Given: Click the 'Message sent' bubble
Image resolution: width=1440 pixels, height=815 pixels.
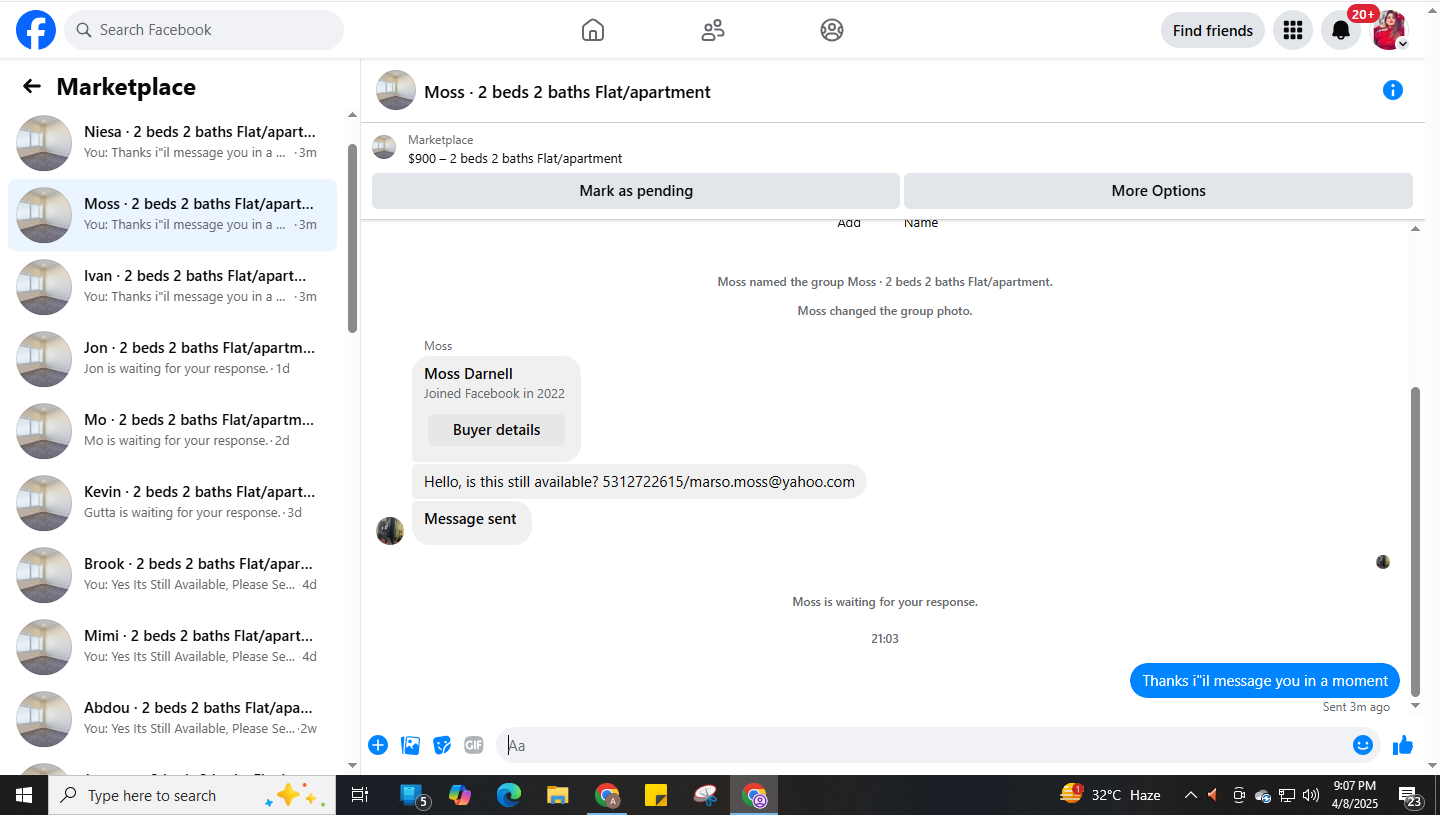Looking at the screenshot, I should tap(471, 522).
